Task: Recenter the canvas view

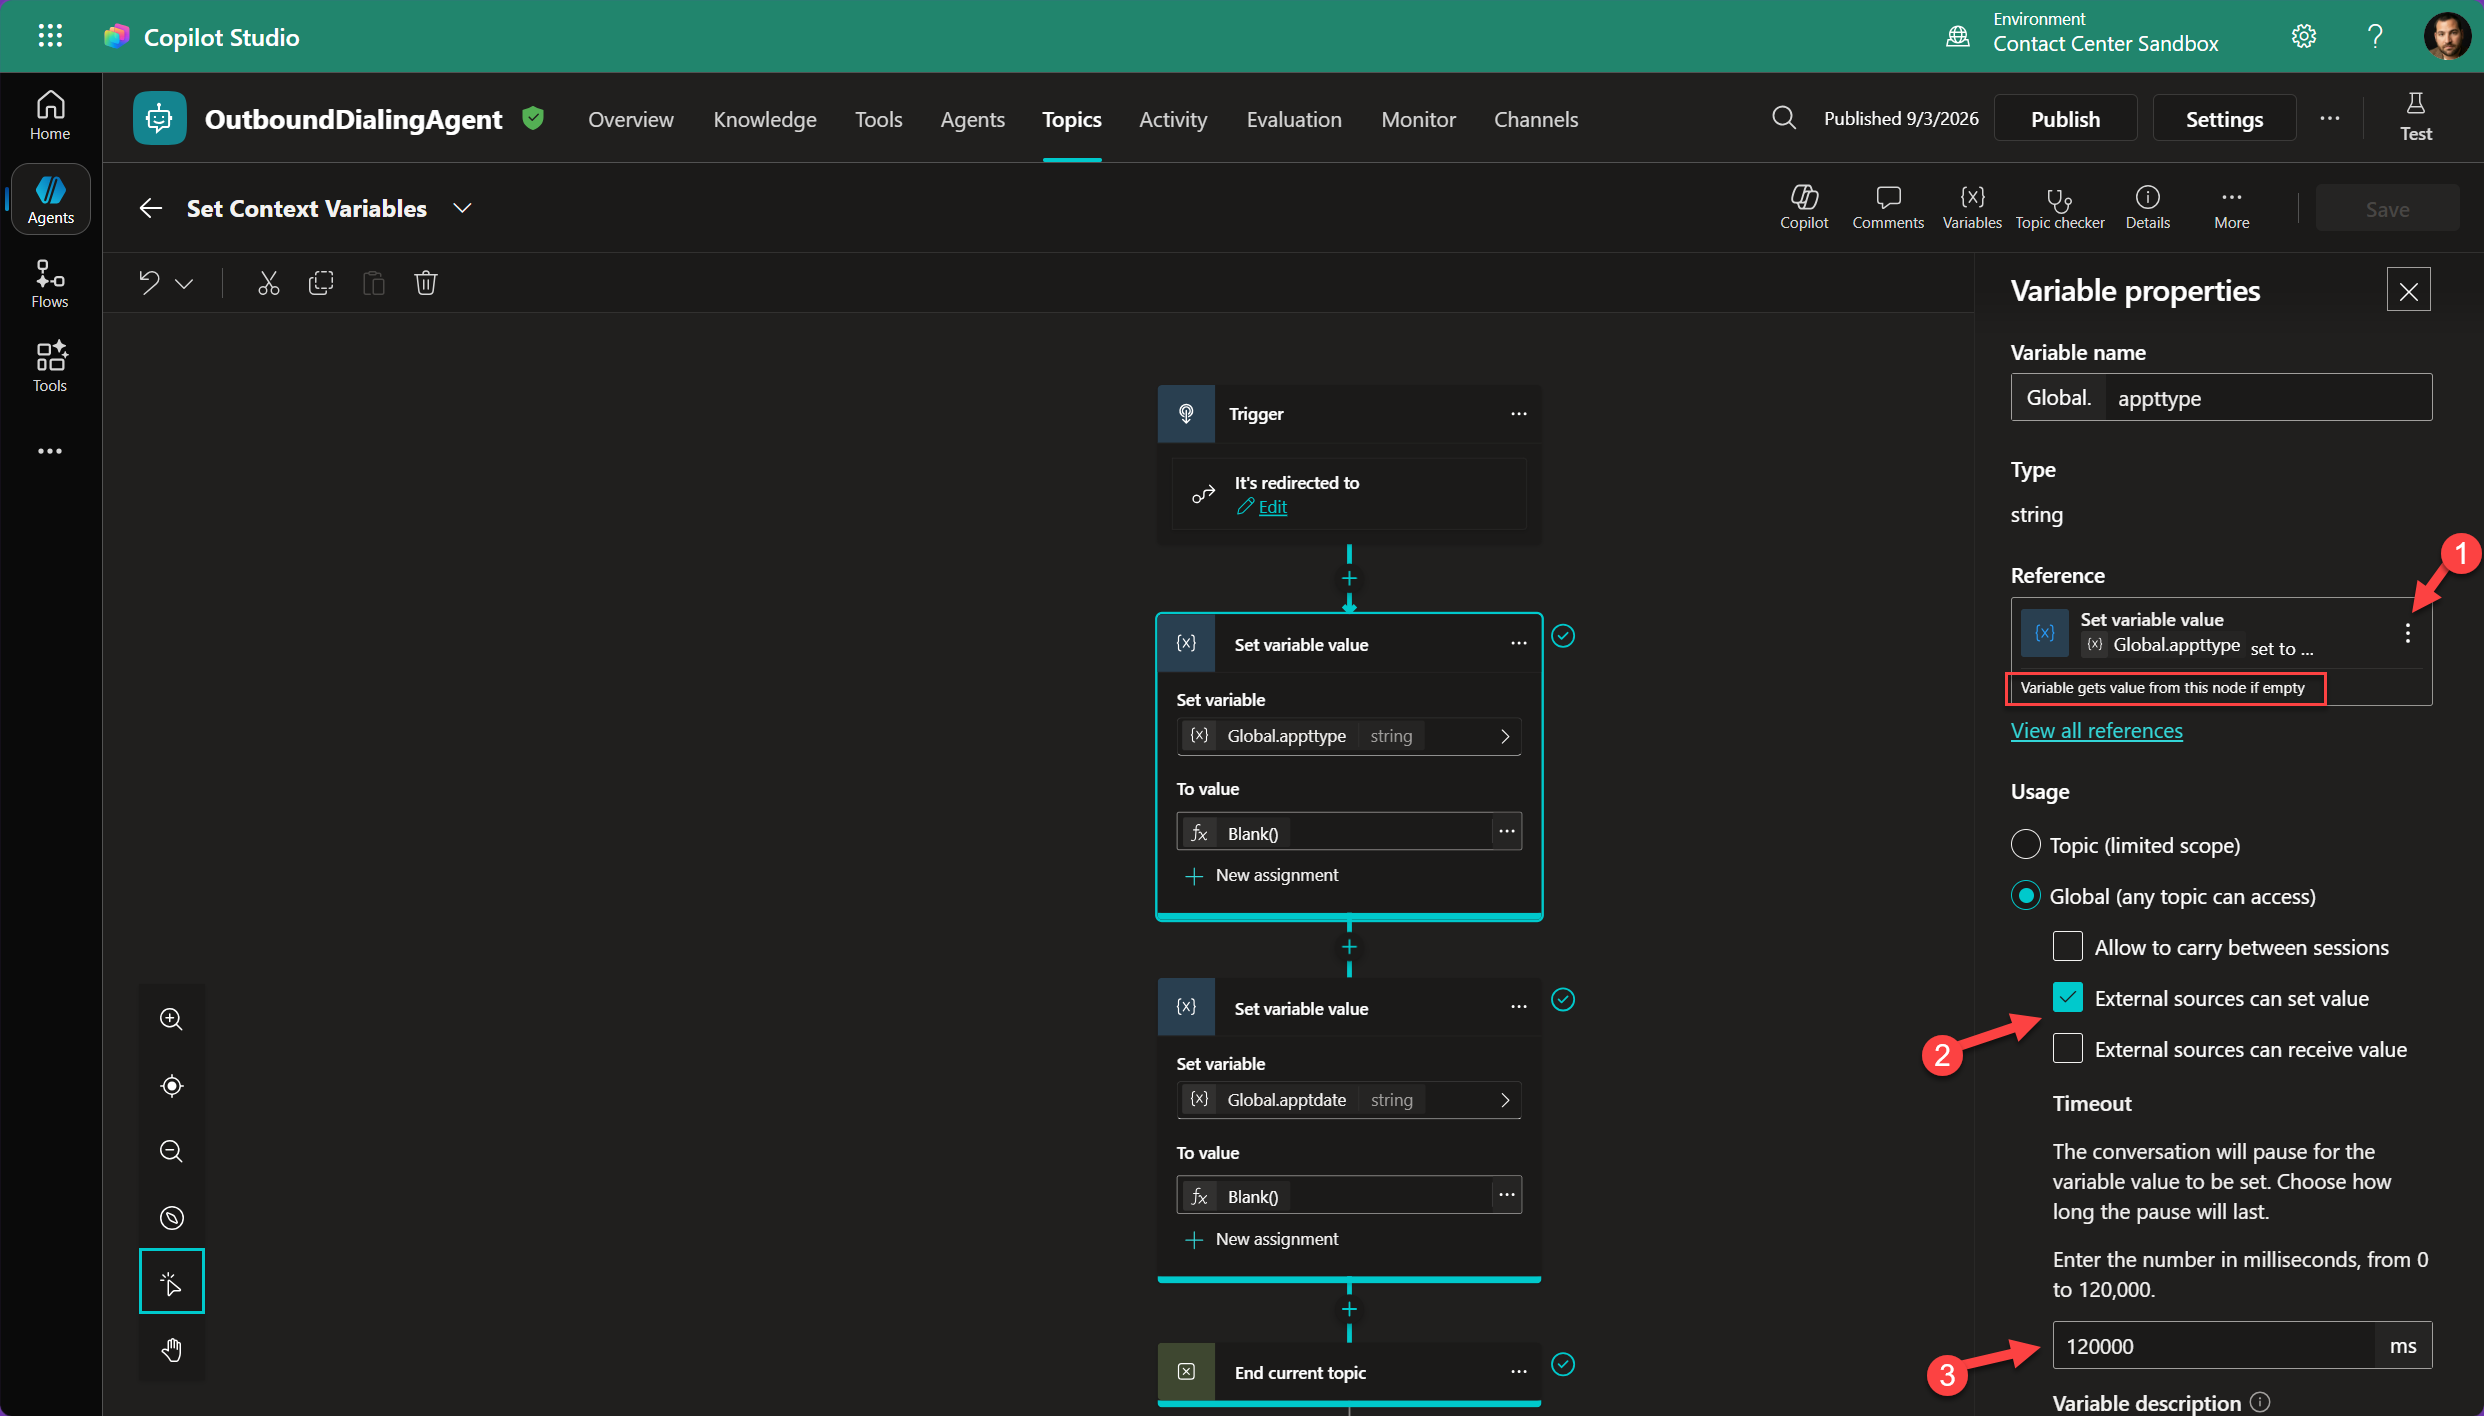Action: click(x=172, y=1085)
